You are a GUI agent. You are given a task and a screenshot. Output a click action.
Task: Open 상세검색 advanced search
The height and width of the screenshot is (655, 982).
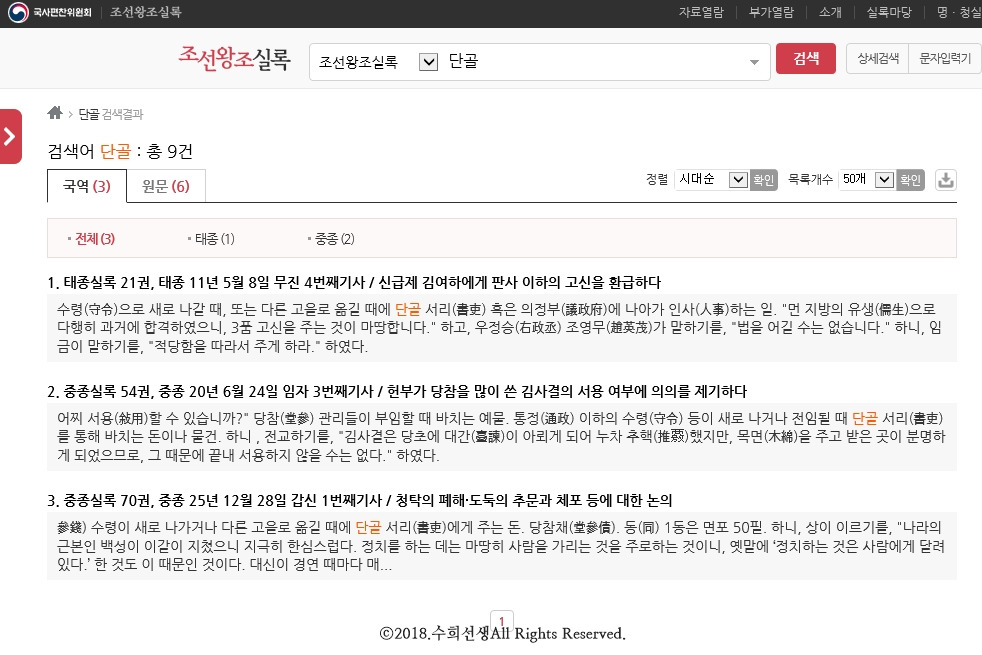876,58
